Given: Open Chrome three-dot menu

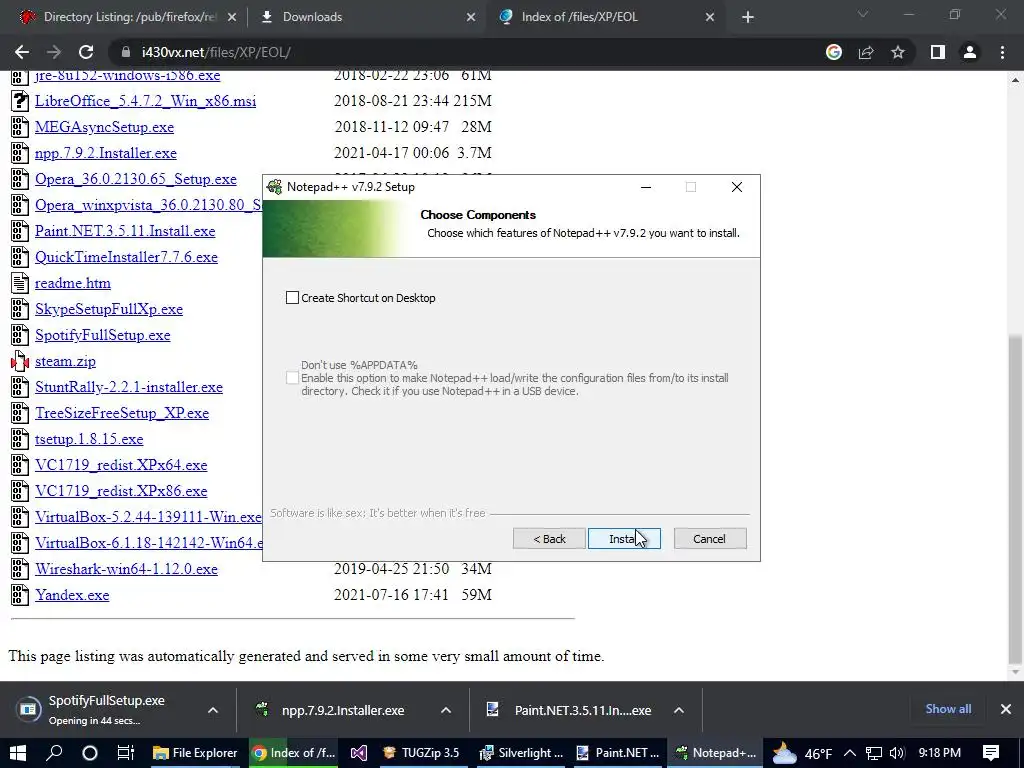Looking at the screenshot, I should pos(1002,52).
